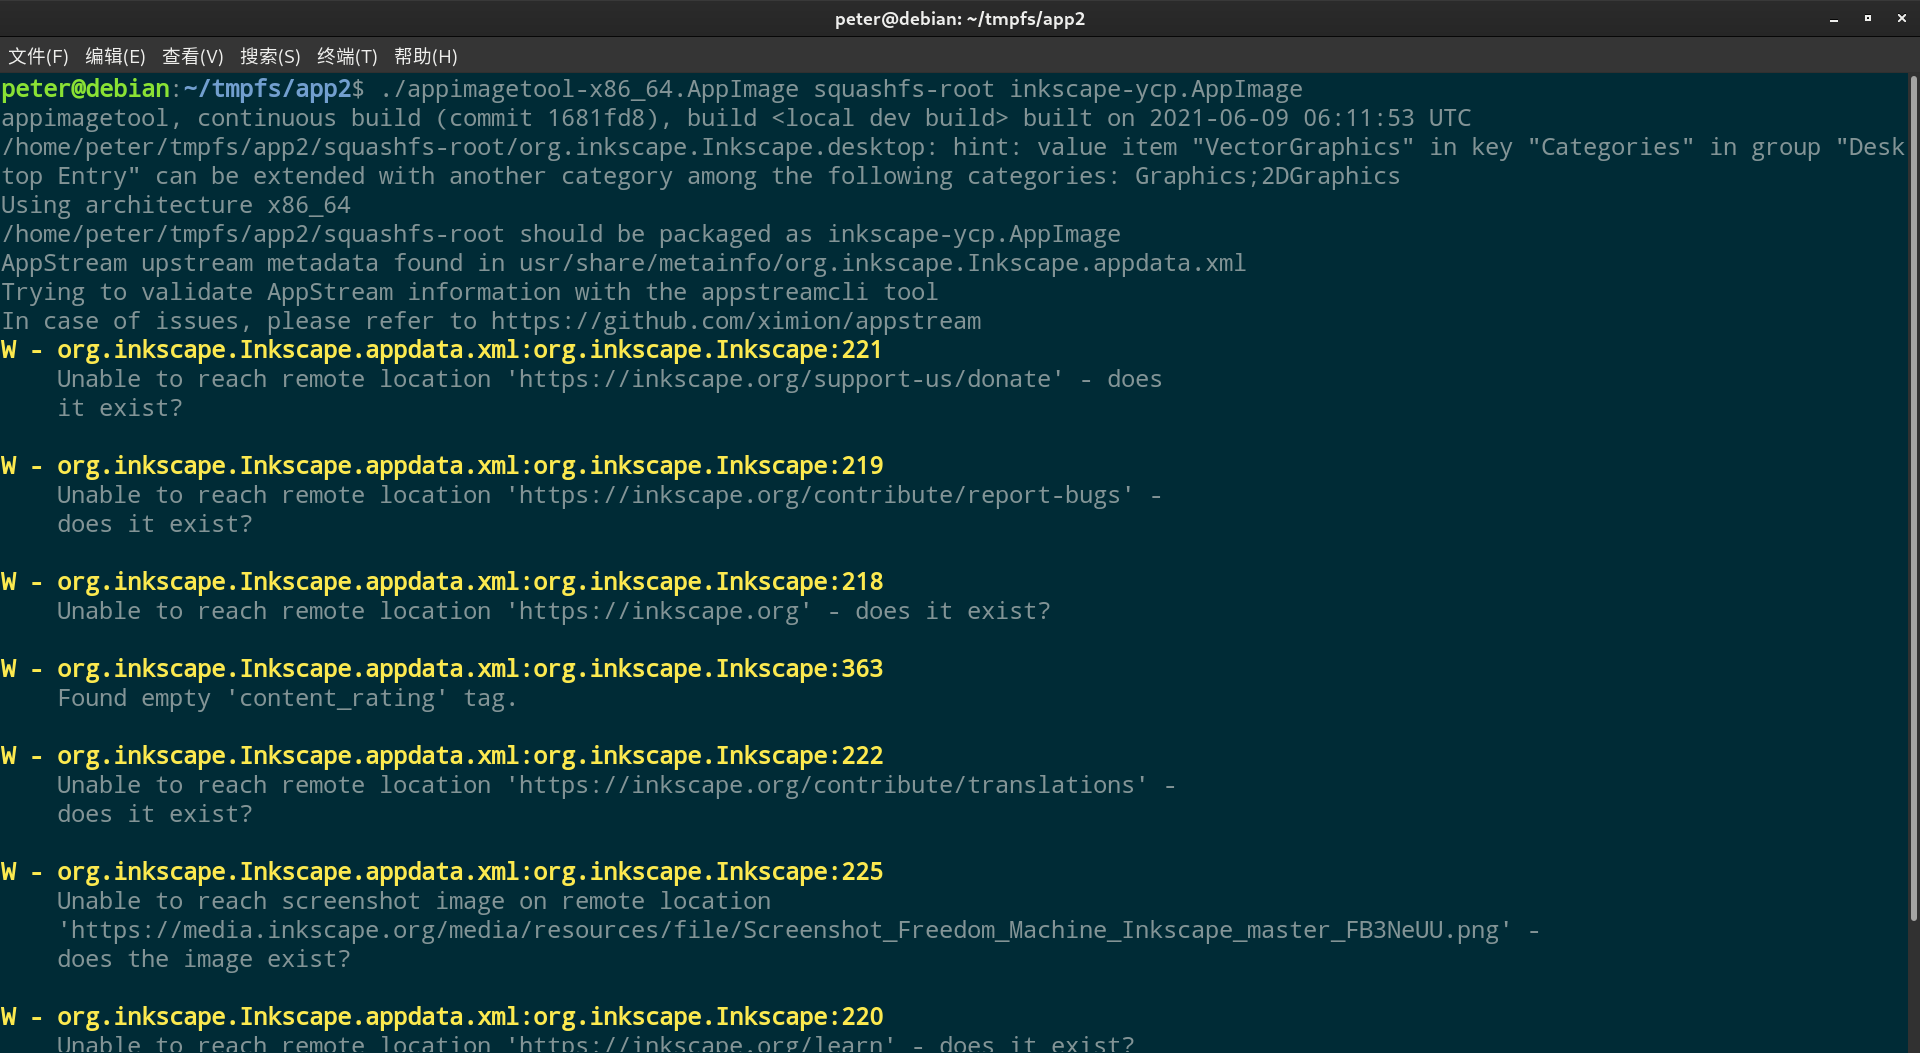Click the github.com/ximion/appstream URL
The width and height of the screenshot is (1920, 1053).
click(736, 321)
